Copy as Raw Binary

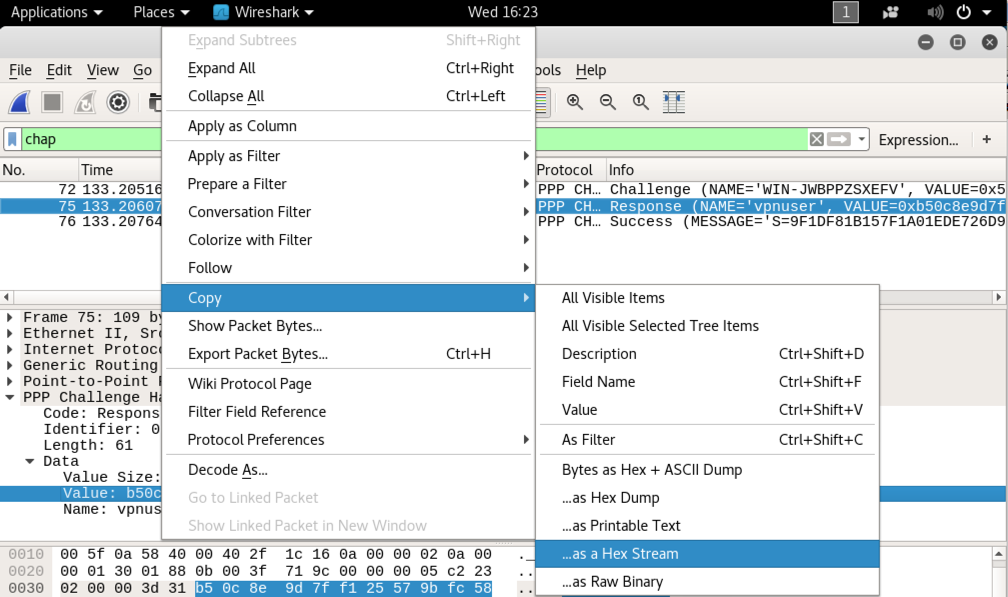(x=707, y=582)
